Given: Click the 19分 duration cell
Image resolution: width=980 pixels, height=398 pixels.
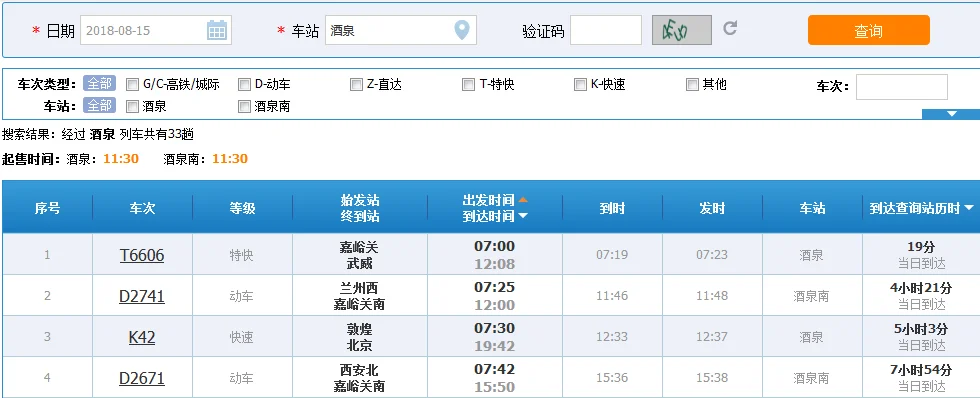Looking at the screenshot, I should 921,247.
